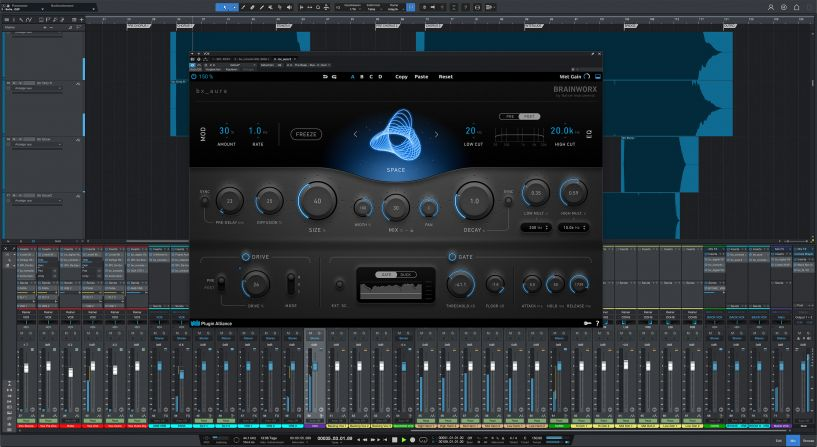This screenshot has width=817, height=447.
Task: Click the High Mult knob
Action: [x=573, y=192]
